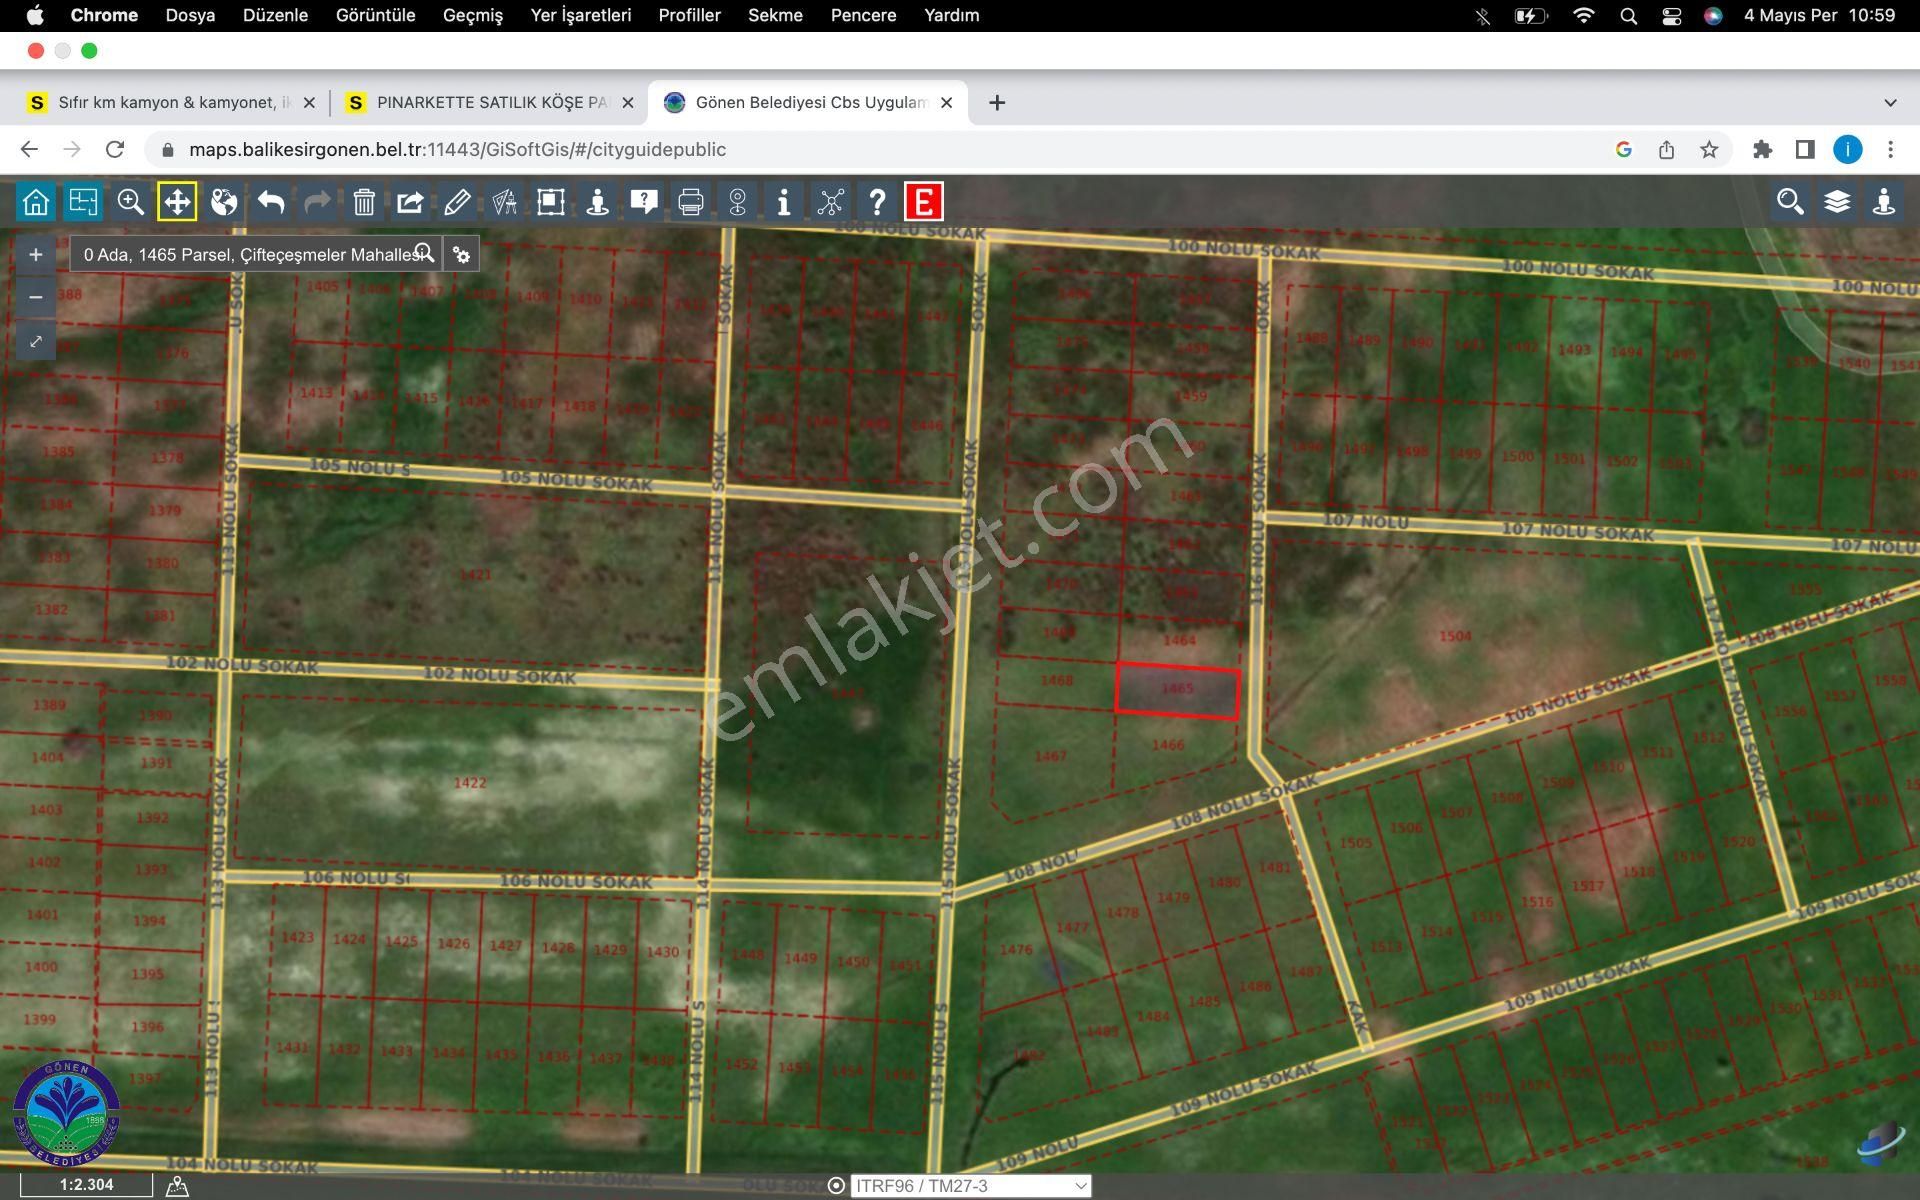Viewport: 1920px width, 1200px height.
Task: Zoom in with the plus map button
Action: (x=36, y=255)
